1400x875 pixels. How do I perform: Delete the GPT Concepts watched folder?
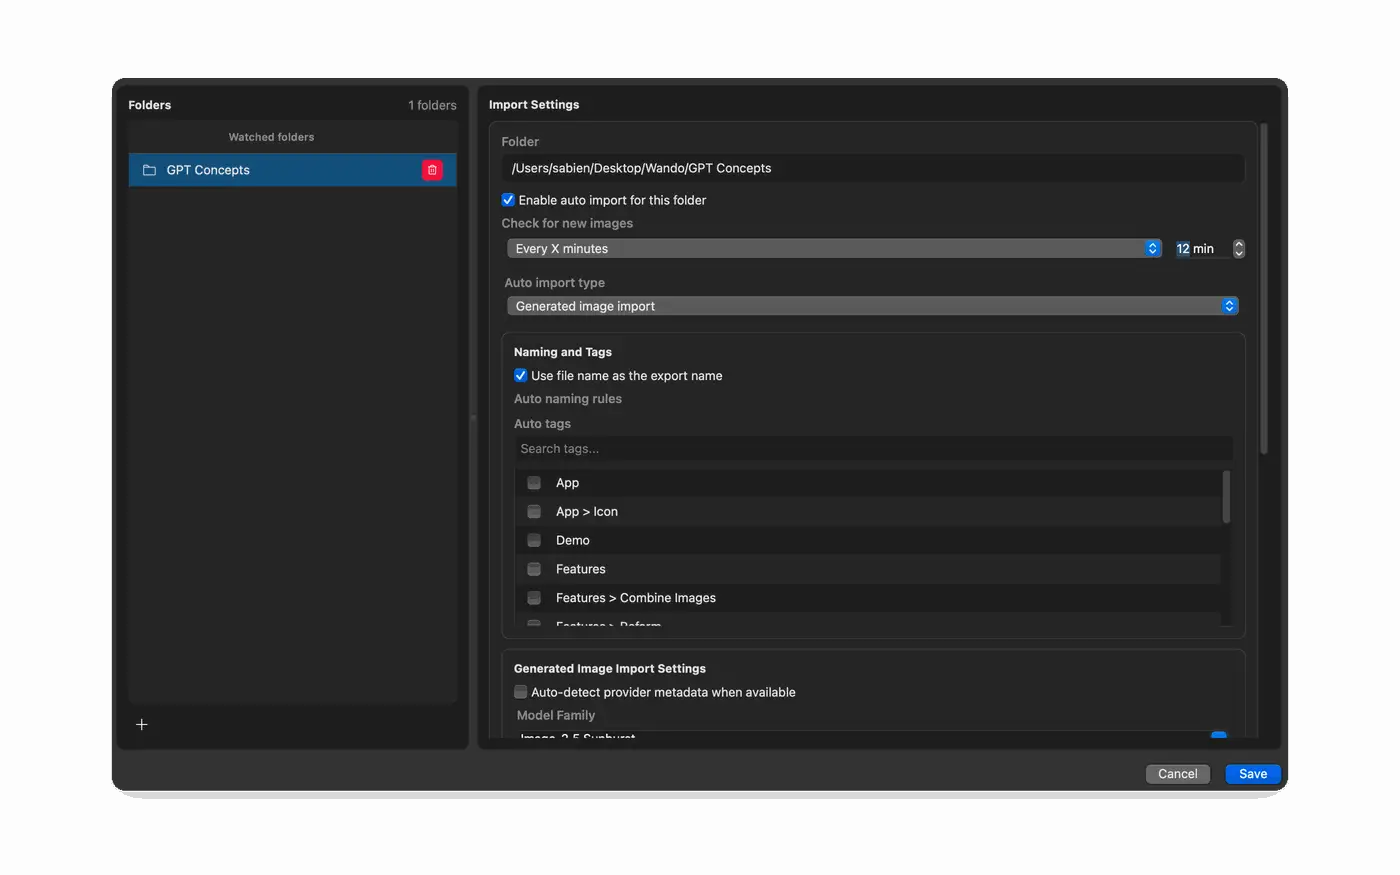[x=432, y=170]
